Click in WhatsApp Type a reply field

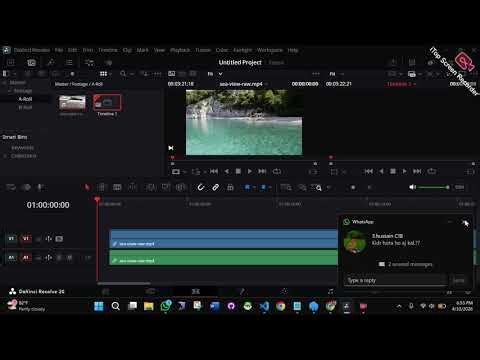coord(395,280)
